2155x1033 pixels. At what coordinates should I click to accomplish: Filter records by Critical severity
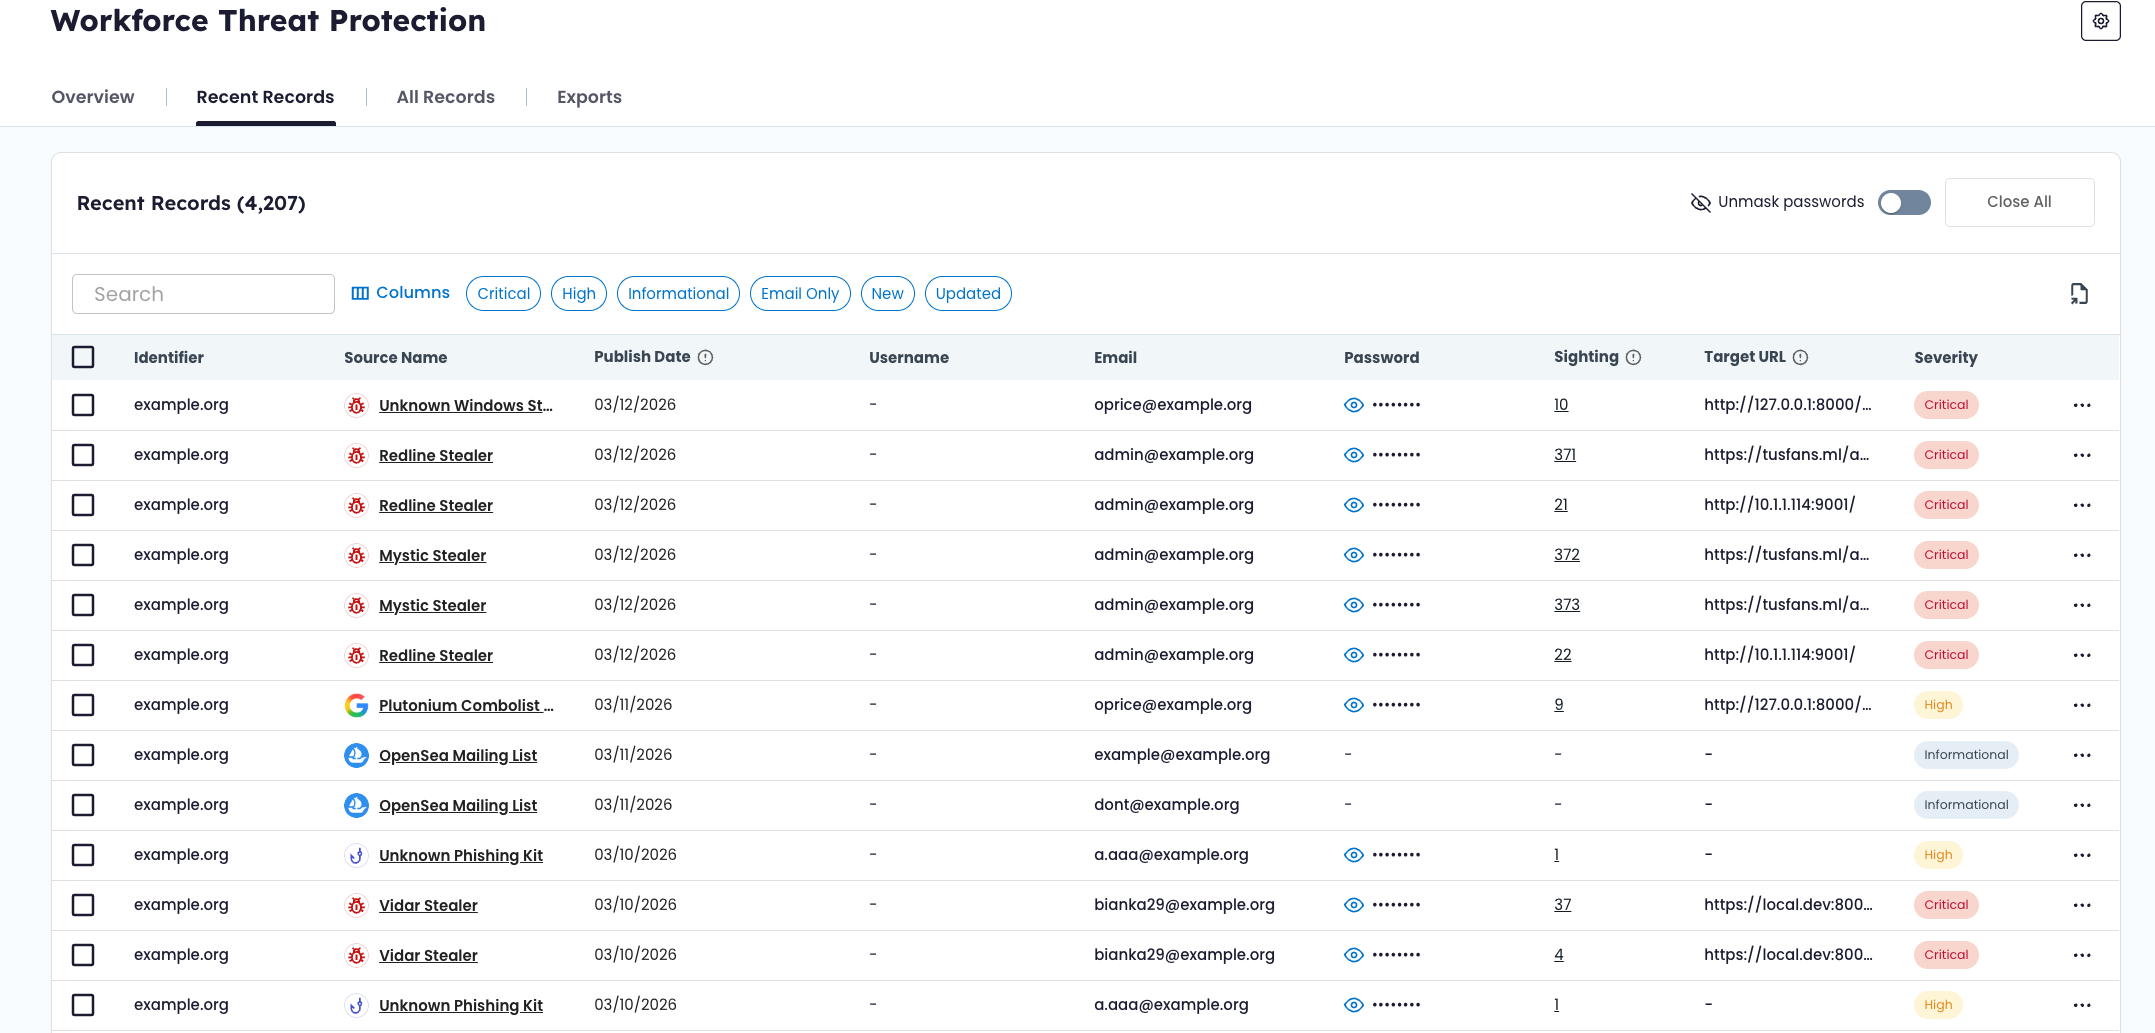pos(503,294)
